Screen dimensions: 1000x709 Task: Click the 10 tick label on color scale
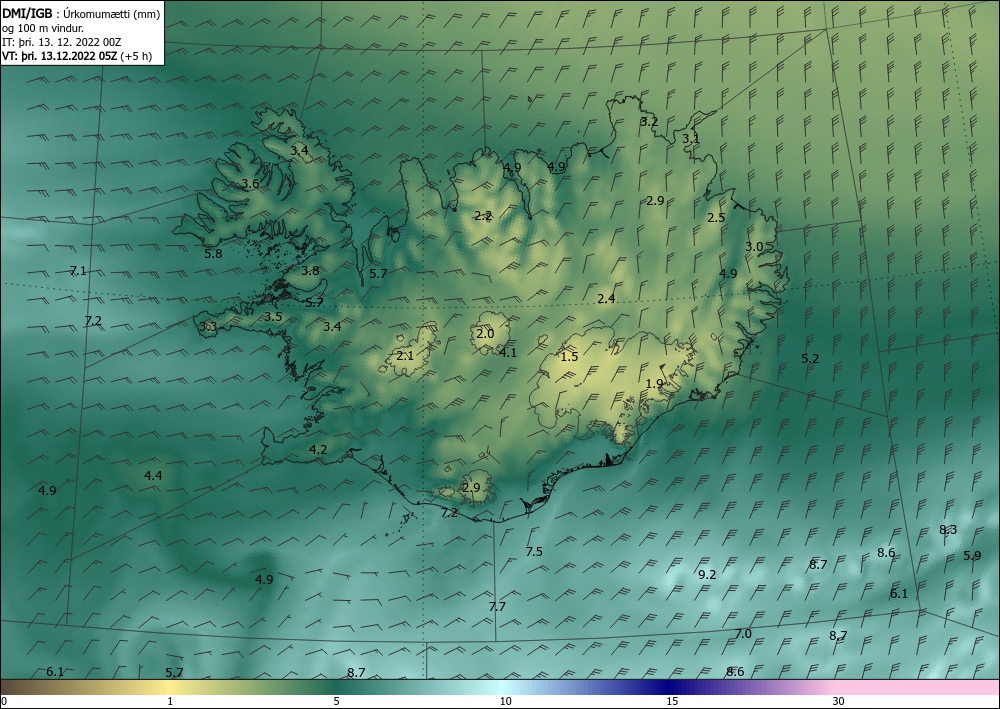[x=505, y=701]
